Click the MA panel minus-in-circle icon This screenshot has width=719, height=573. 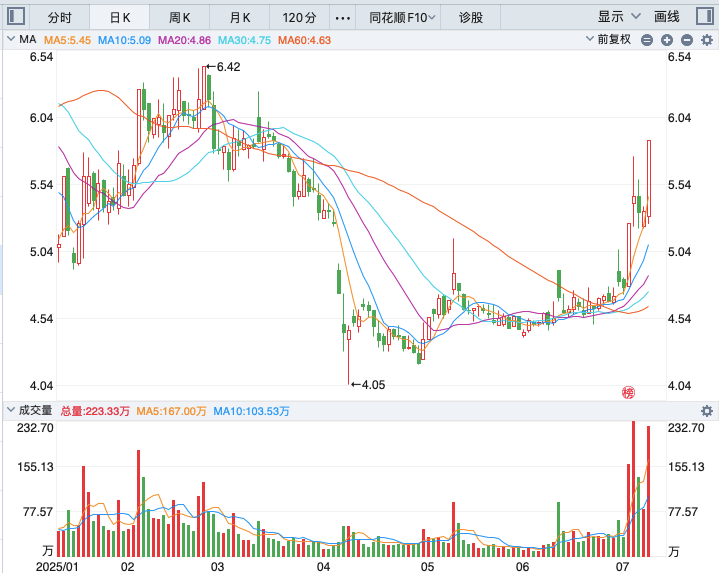(647, 40)
